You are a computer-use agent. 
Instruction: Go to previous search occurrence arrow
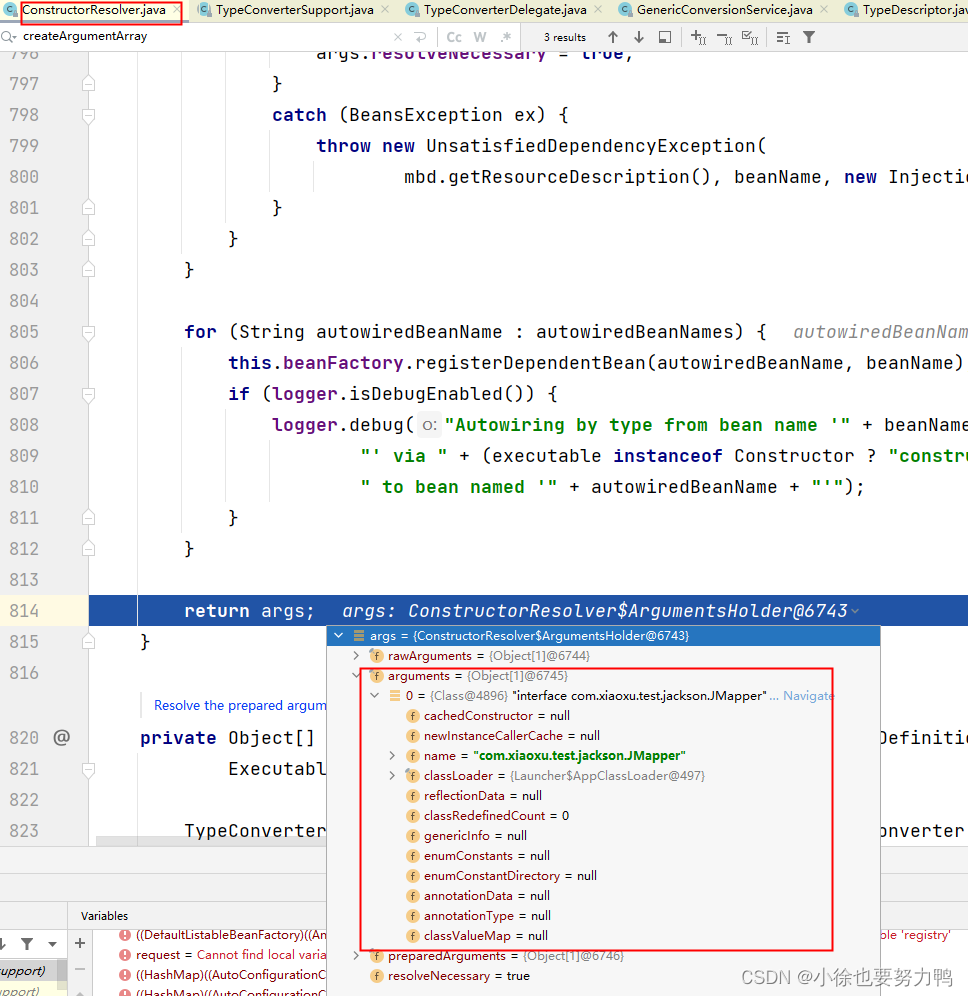[x=613, y=37]
